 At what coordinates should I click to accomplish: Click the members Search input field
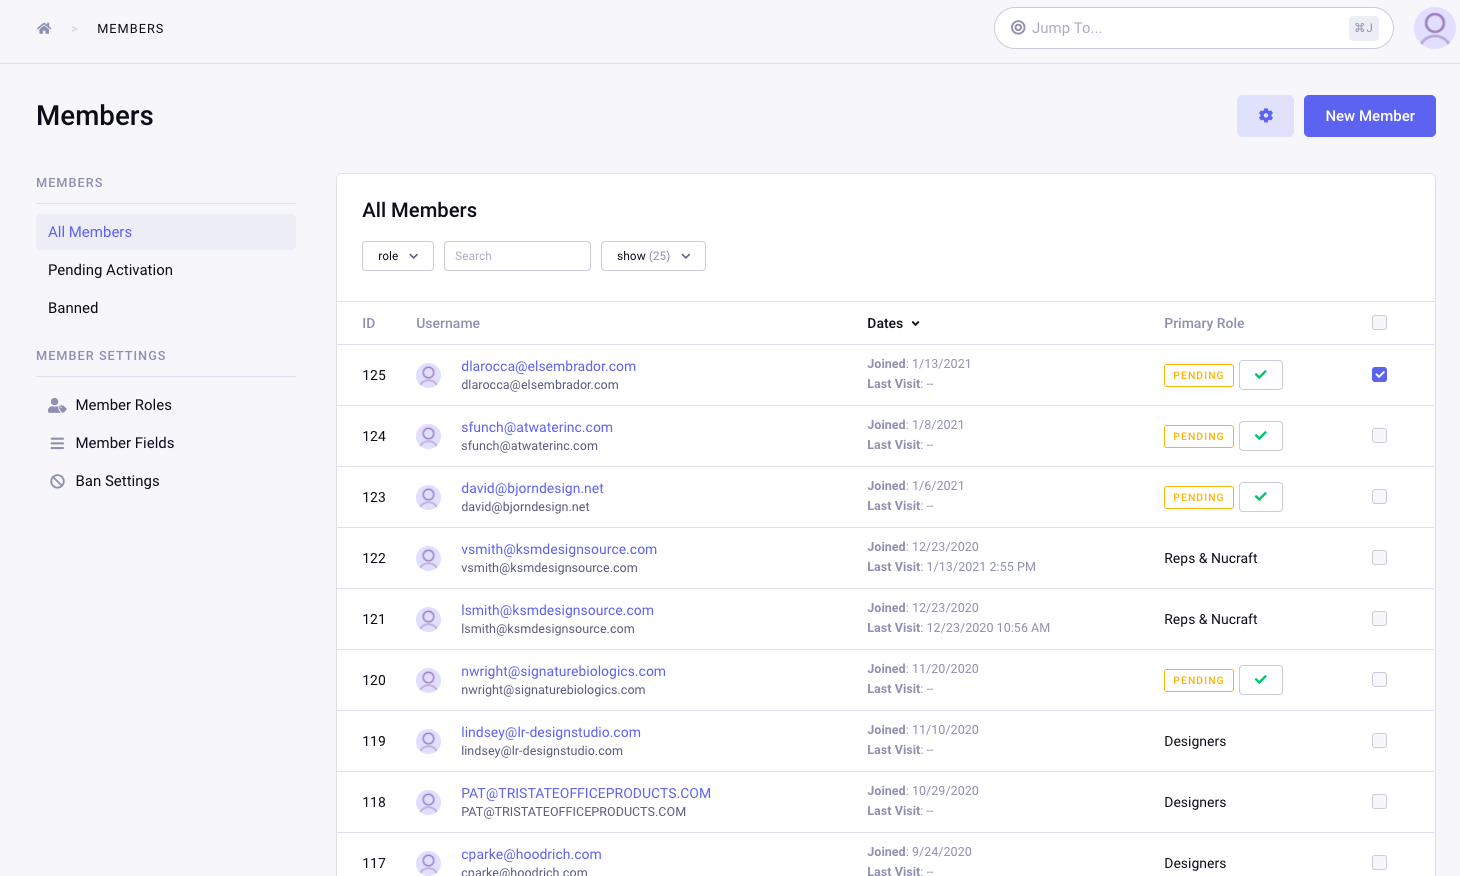[x=517, y=256]
